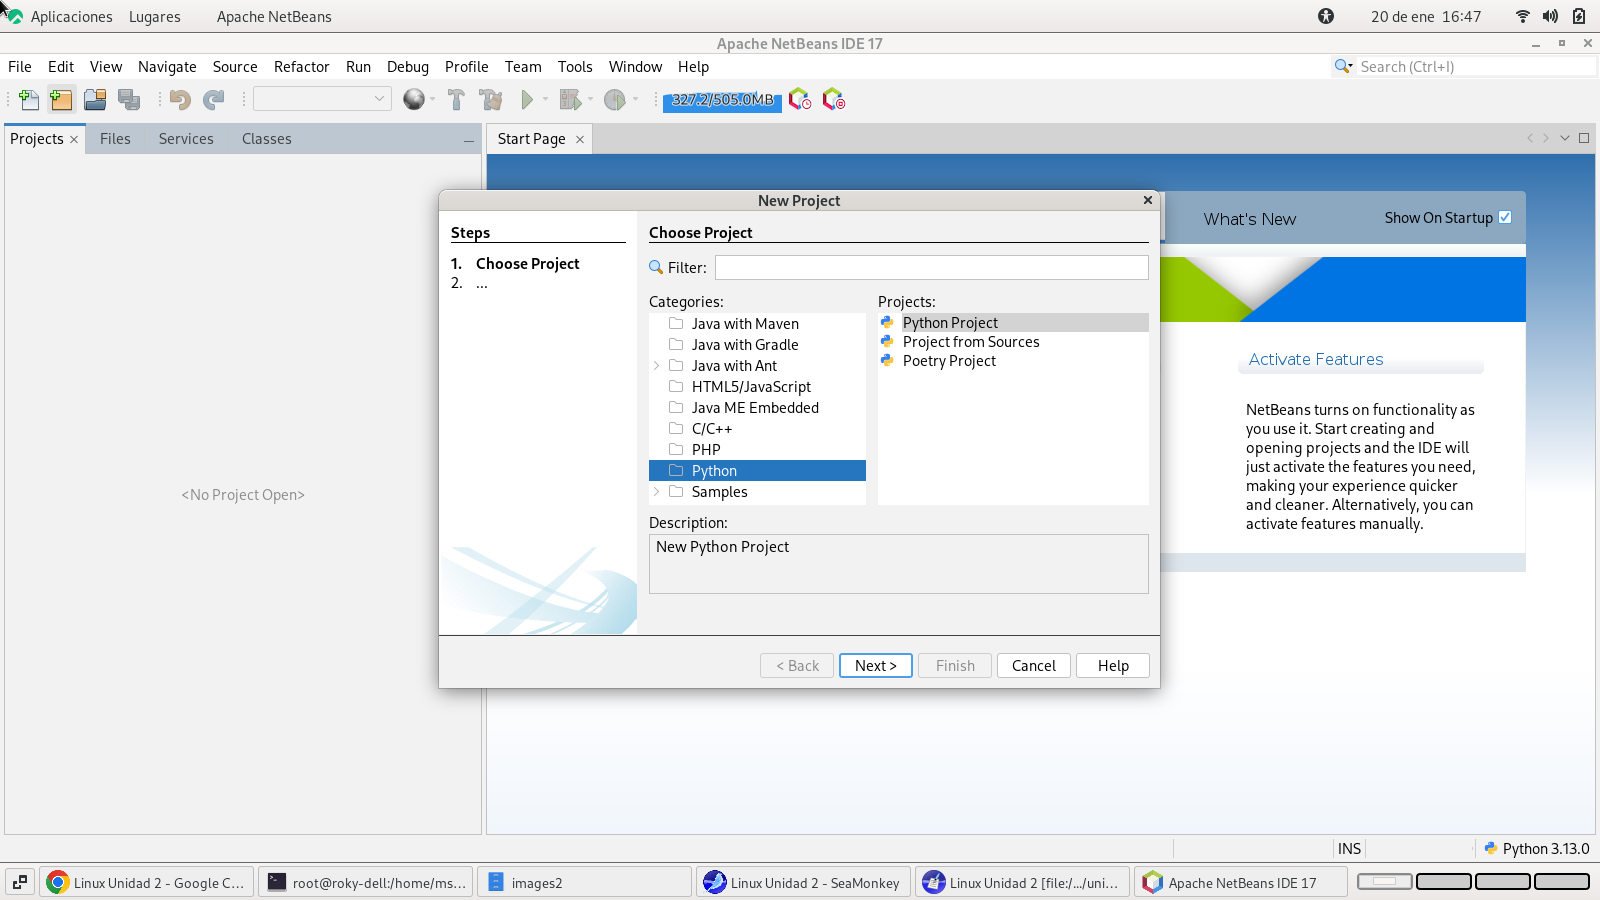Click the Debug Project toolbar icon
1600x900 pixels.
click(570, 99)
